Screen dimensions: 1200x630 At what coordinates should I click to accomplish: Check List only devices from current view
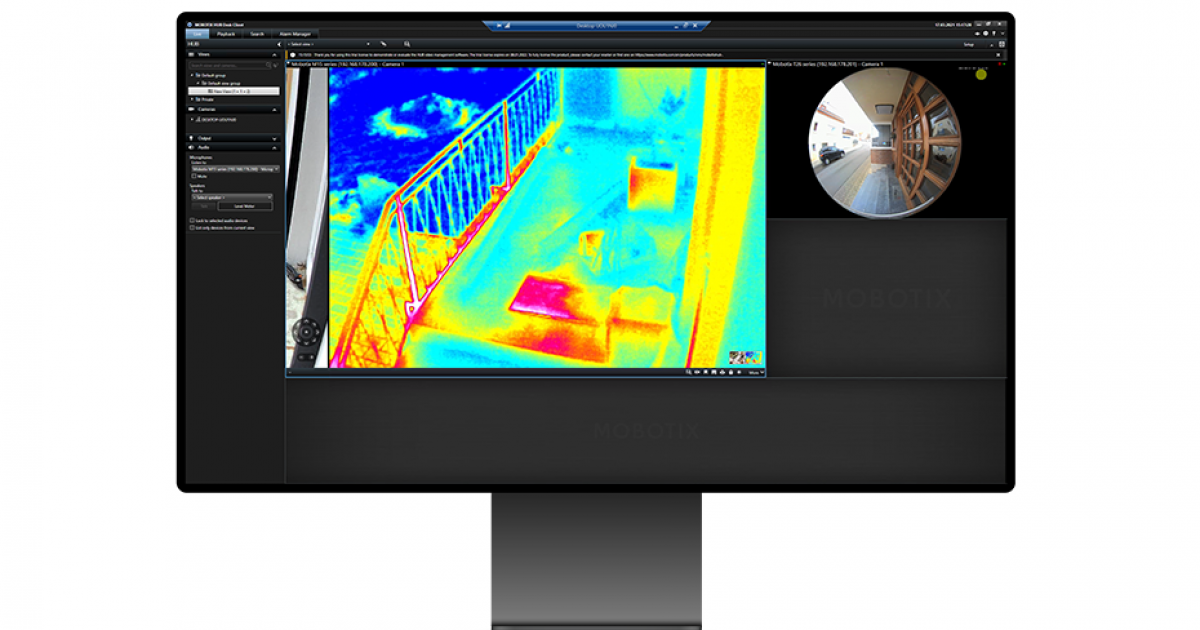[x=192, y=227]
